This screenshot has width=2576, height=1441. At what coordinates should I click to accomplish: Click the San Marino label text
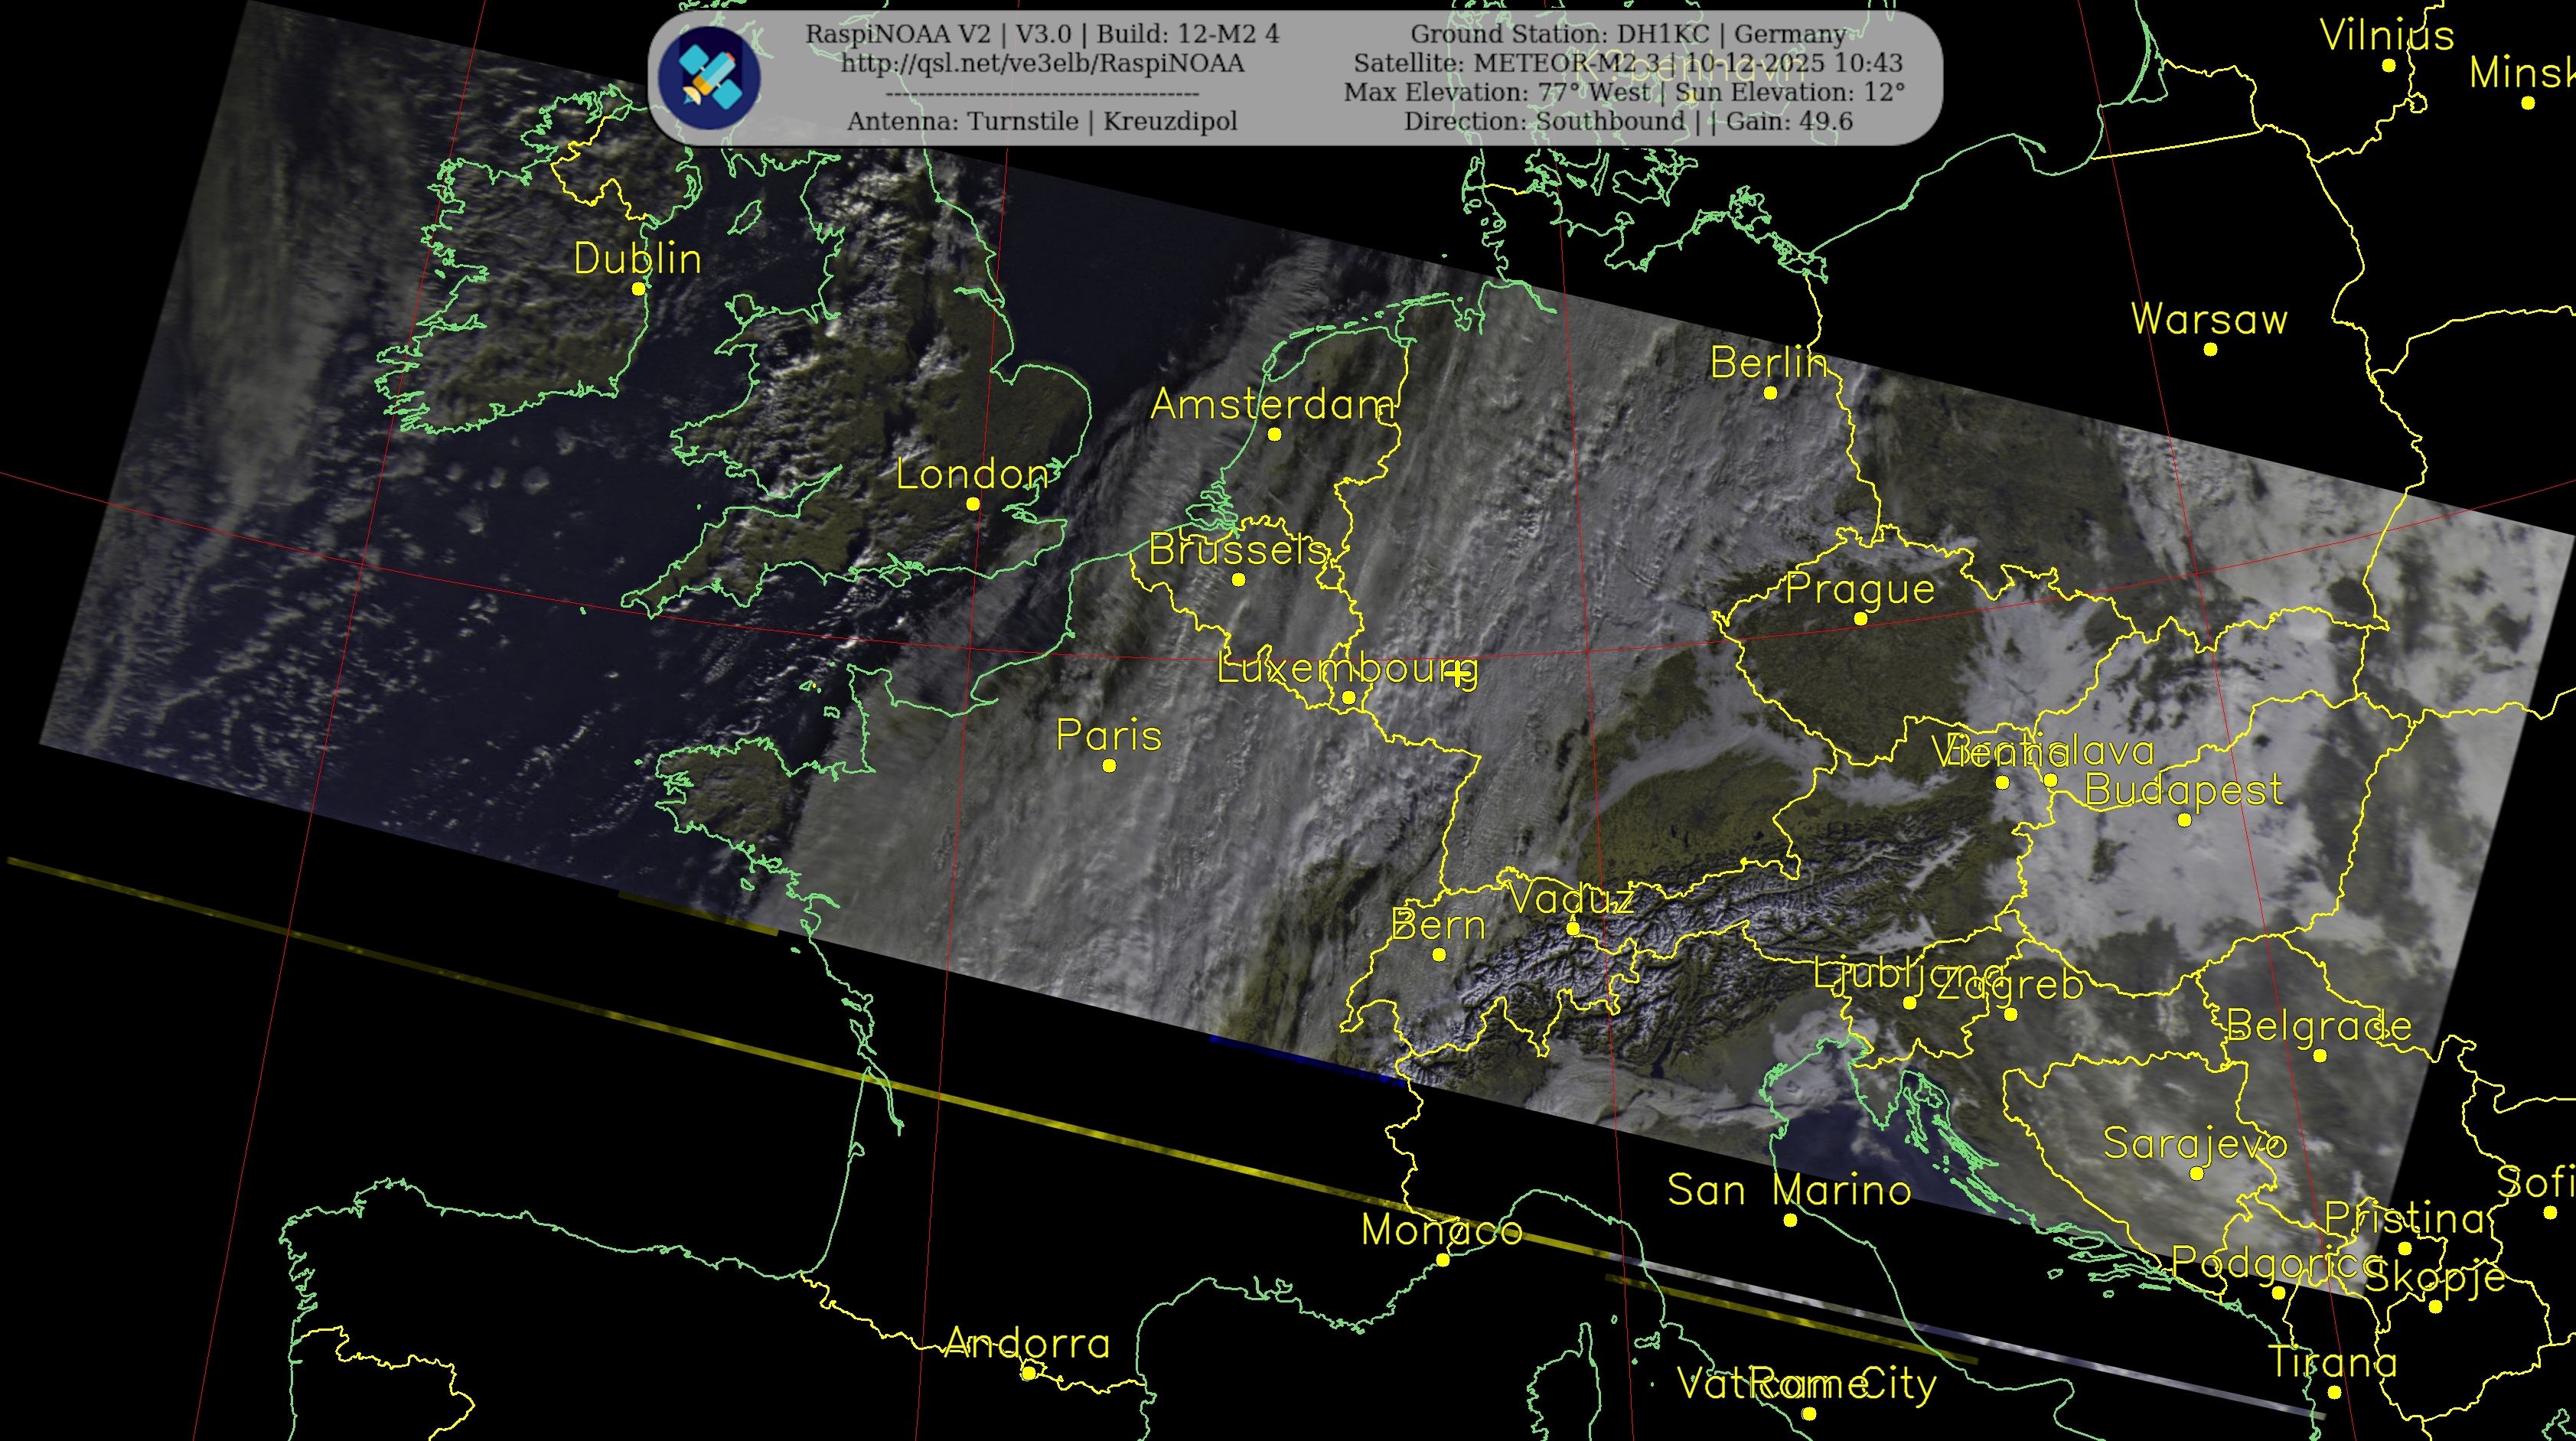1789,1191
